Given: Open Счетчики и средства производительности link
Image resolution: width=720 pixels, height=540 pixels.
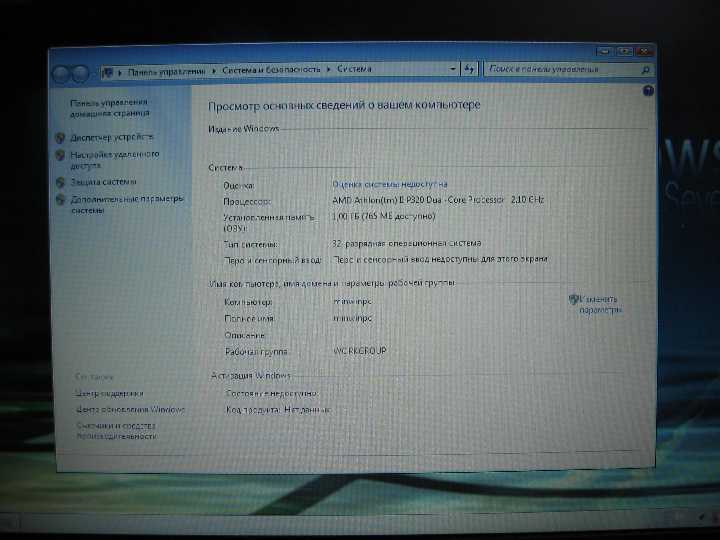Looking at the screenshot, I should 116,431.
